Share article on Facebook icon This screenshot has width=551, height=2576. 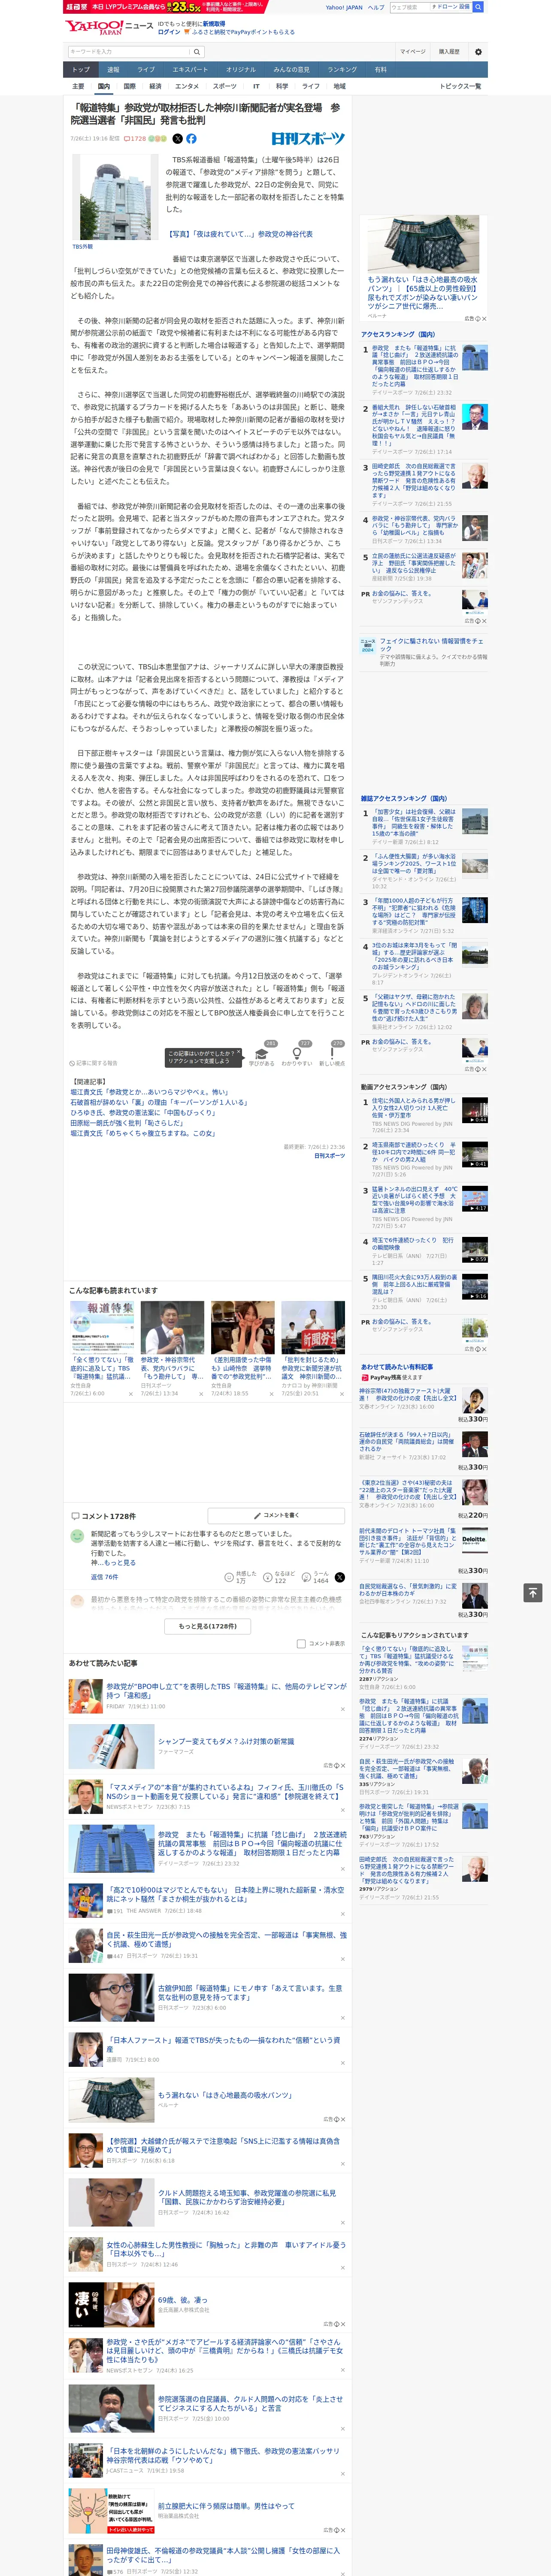tap(191, 139)
